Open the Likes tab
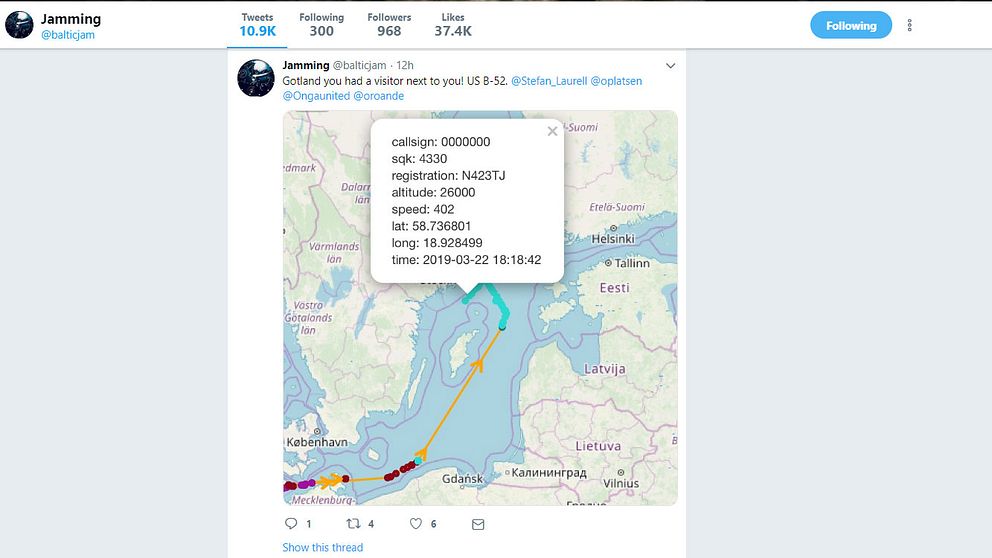The width and height of the screenshot is (992, 558). pos(453,25)
